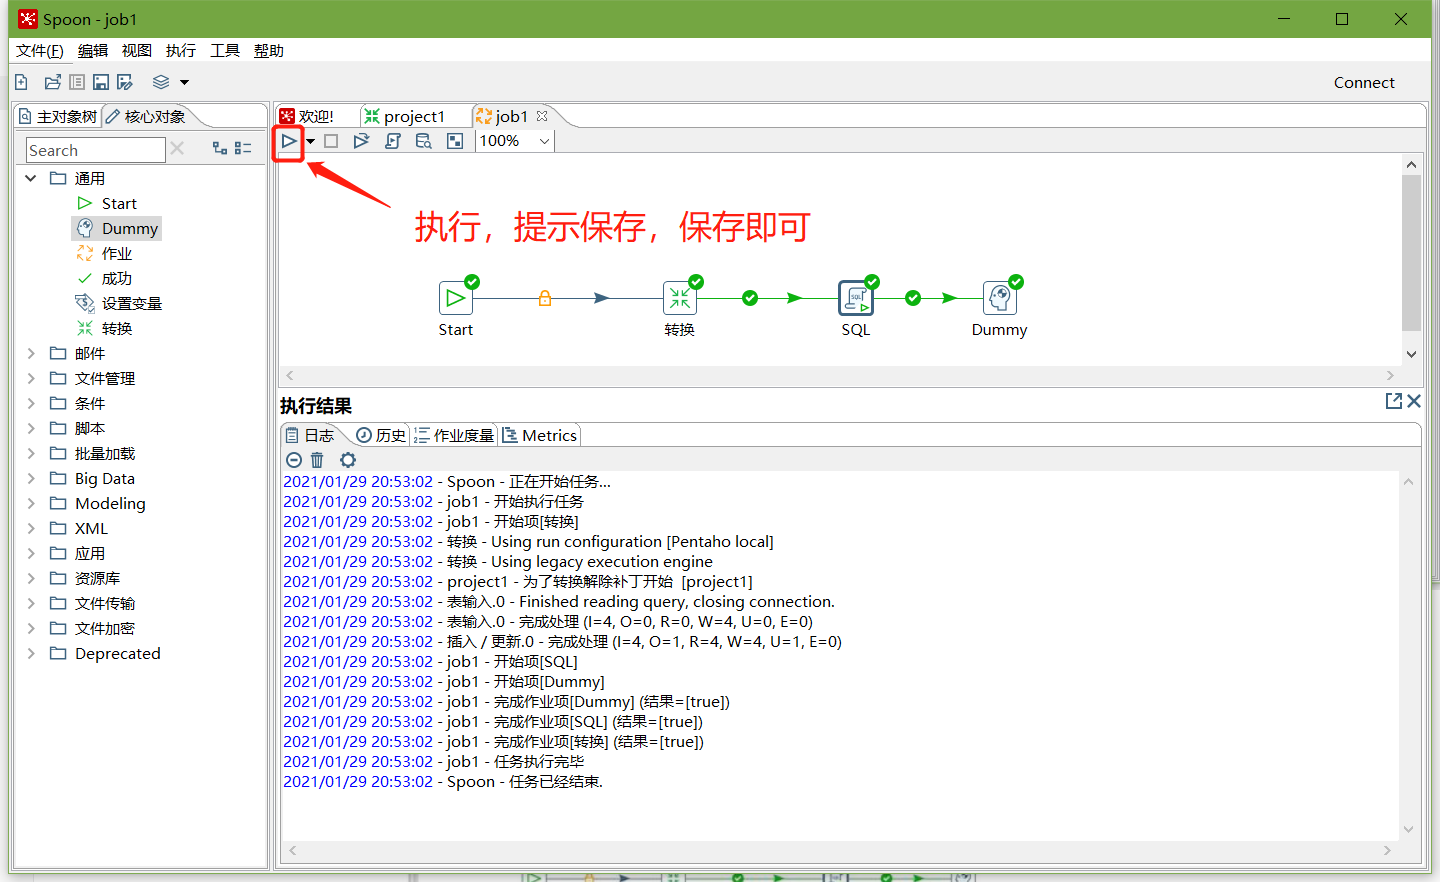Screen dimensions: 1440x882
Task: Switch to 日志 results tab
Action: 310,435
